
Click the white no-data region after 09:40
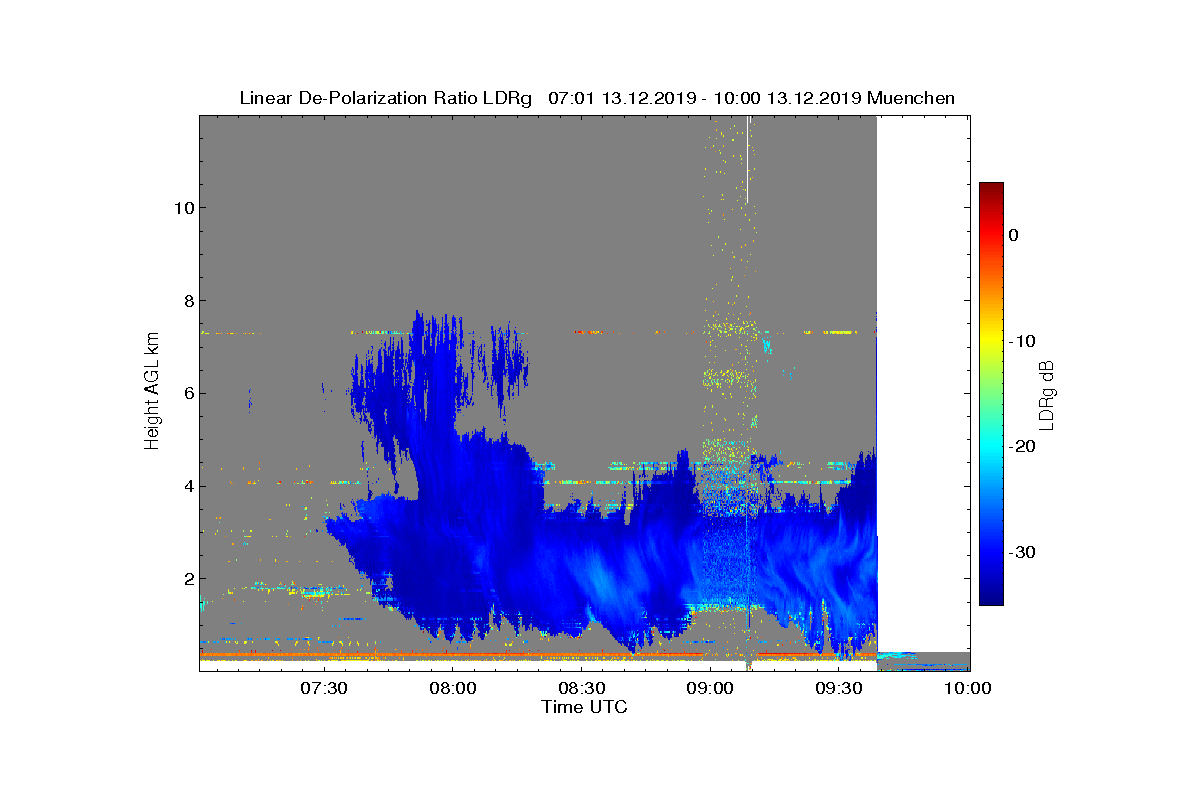pos(923,383)
